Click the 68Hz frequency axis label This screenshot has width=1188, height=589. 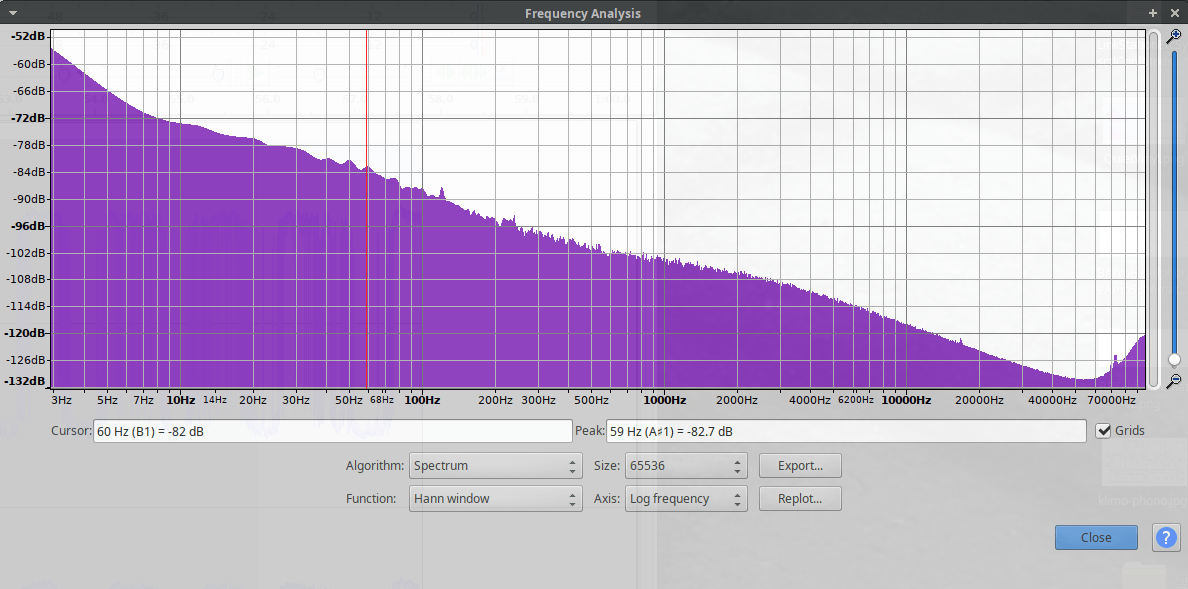(381, 399)
